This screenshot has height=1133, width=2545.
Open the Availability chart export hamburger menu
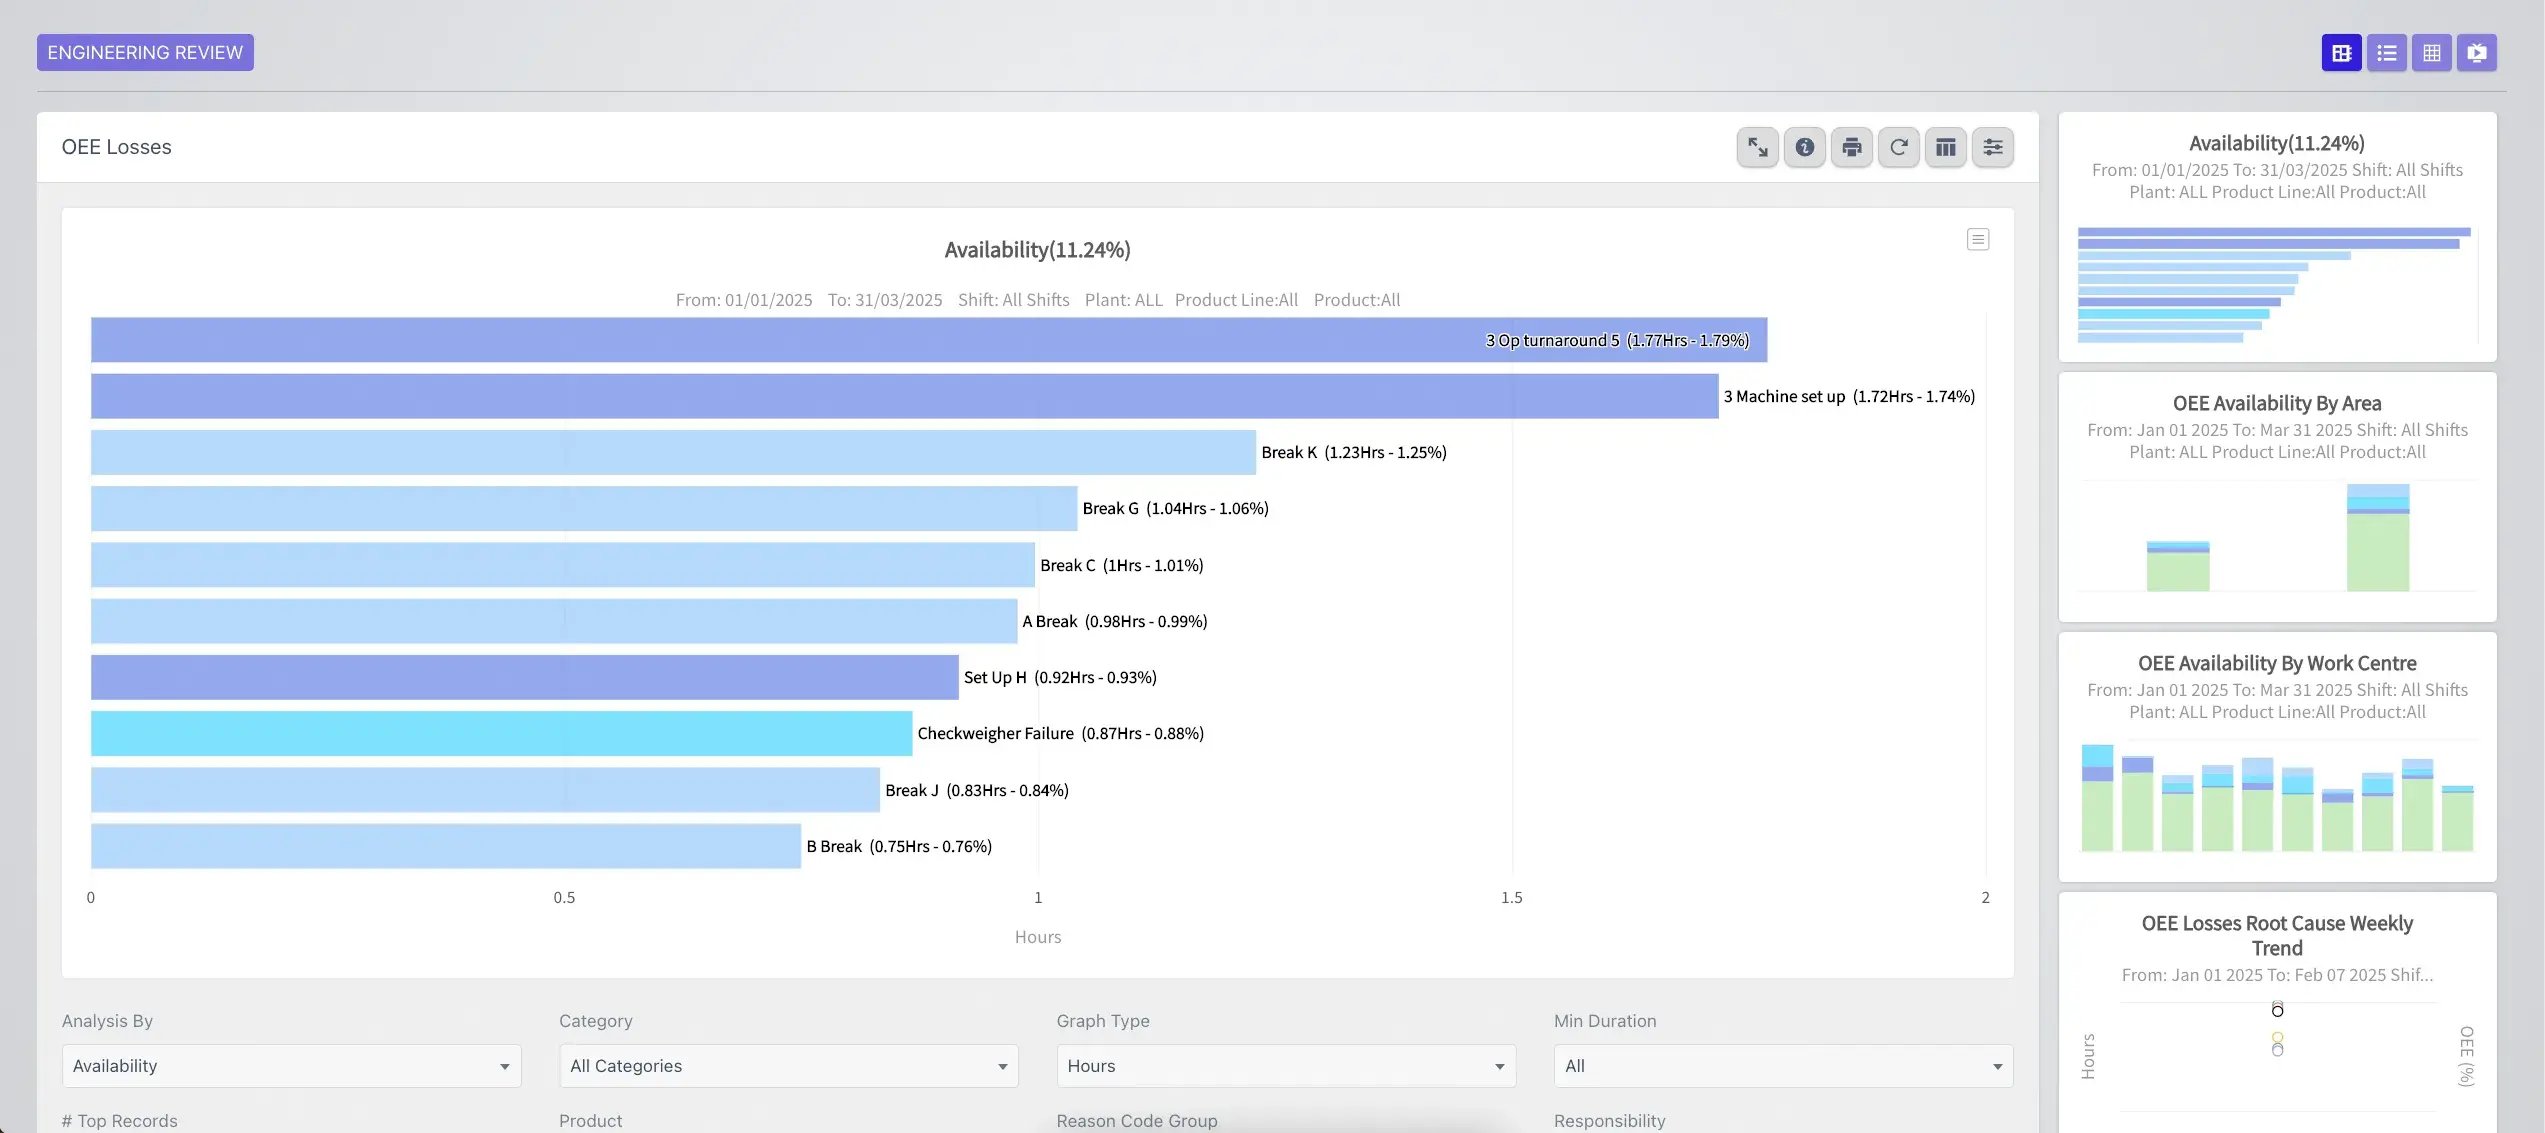(x=1977, y=239)
